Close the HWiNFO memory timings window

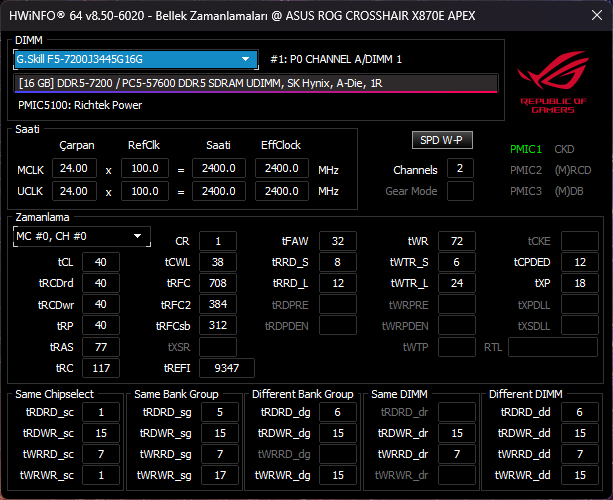pyautogui.click(x=597, y=15)
